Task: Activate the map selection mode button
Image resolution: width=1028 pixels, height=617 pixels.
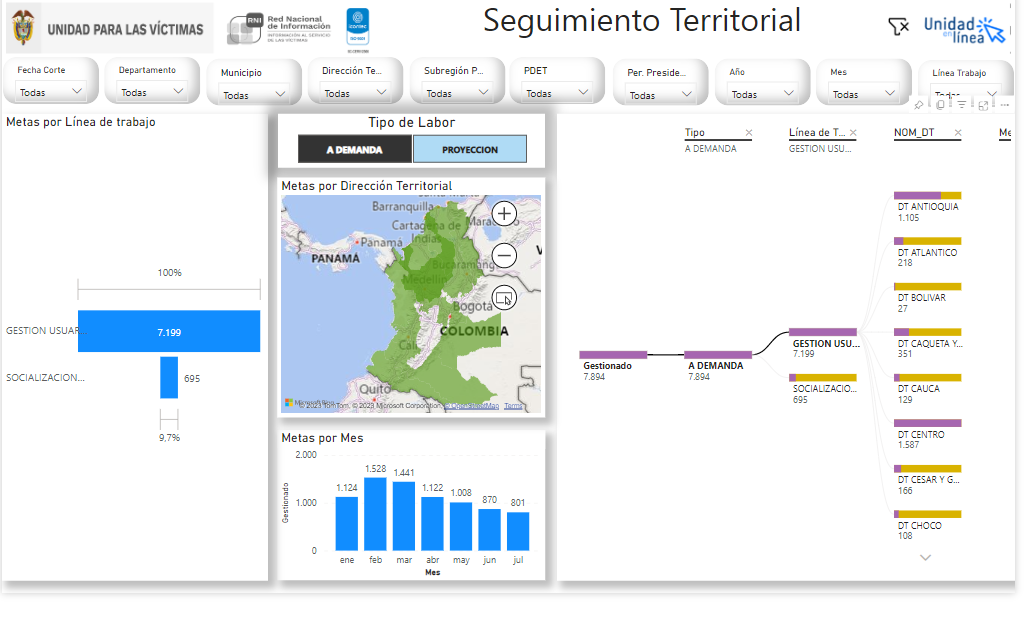Action: [x=504, y=298]
